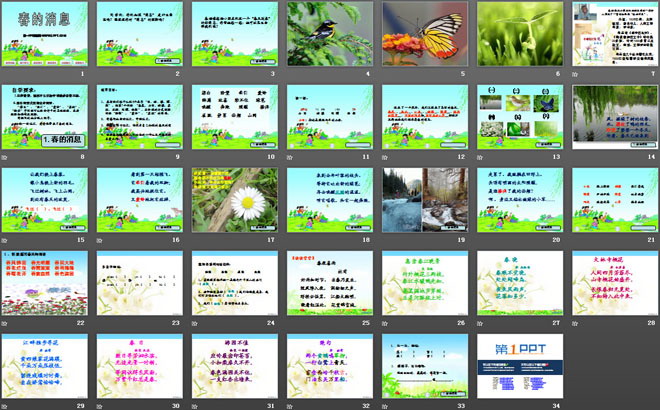Select slide 15 poem thumbnail
Screen dimensions: 660x410
(45, 200)
